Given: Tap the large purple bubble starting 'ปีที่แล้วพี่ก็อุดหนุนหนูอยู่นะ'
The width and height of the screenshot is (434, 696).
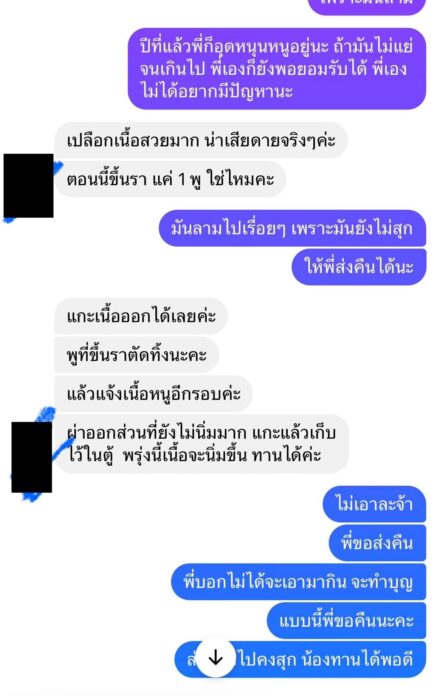Looking at the screenshot, I should click(x=277, y=69).
